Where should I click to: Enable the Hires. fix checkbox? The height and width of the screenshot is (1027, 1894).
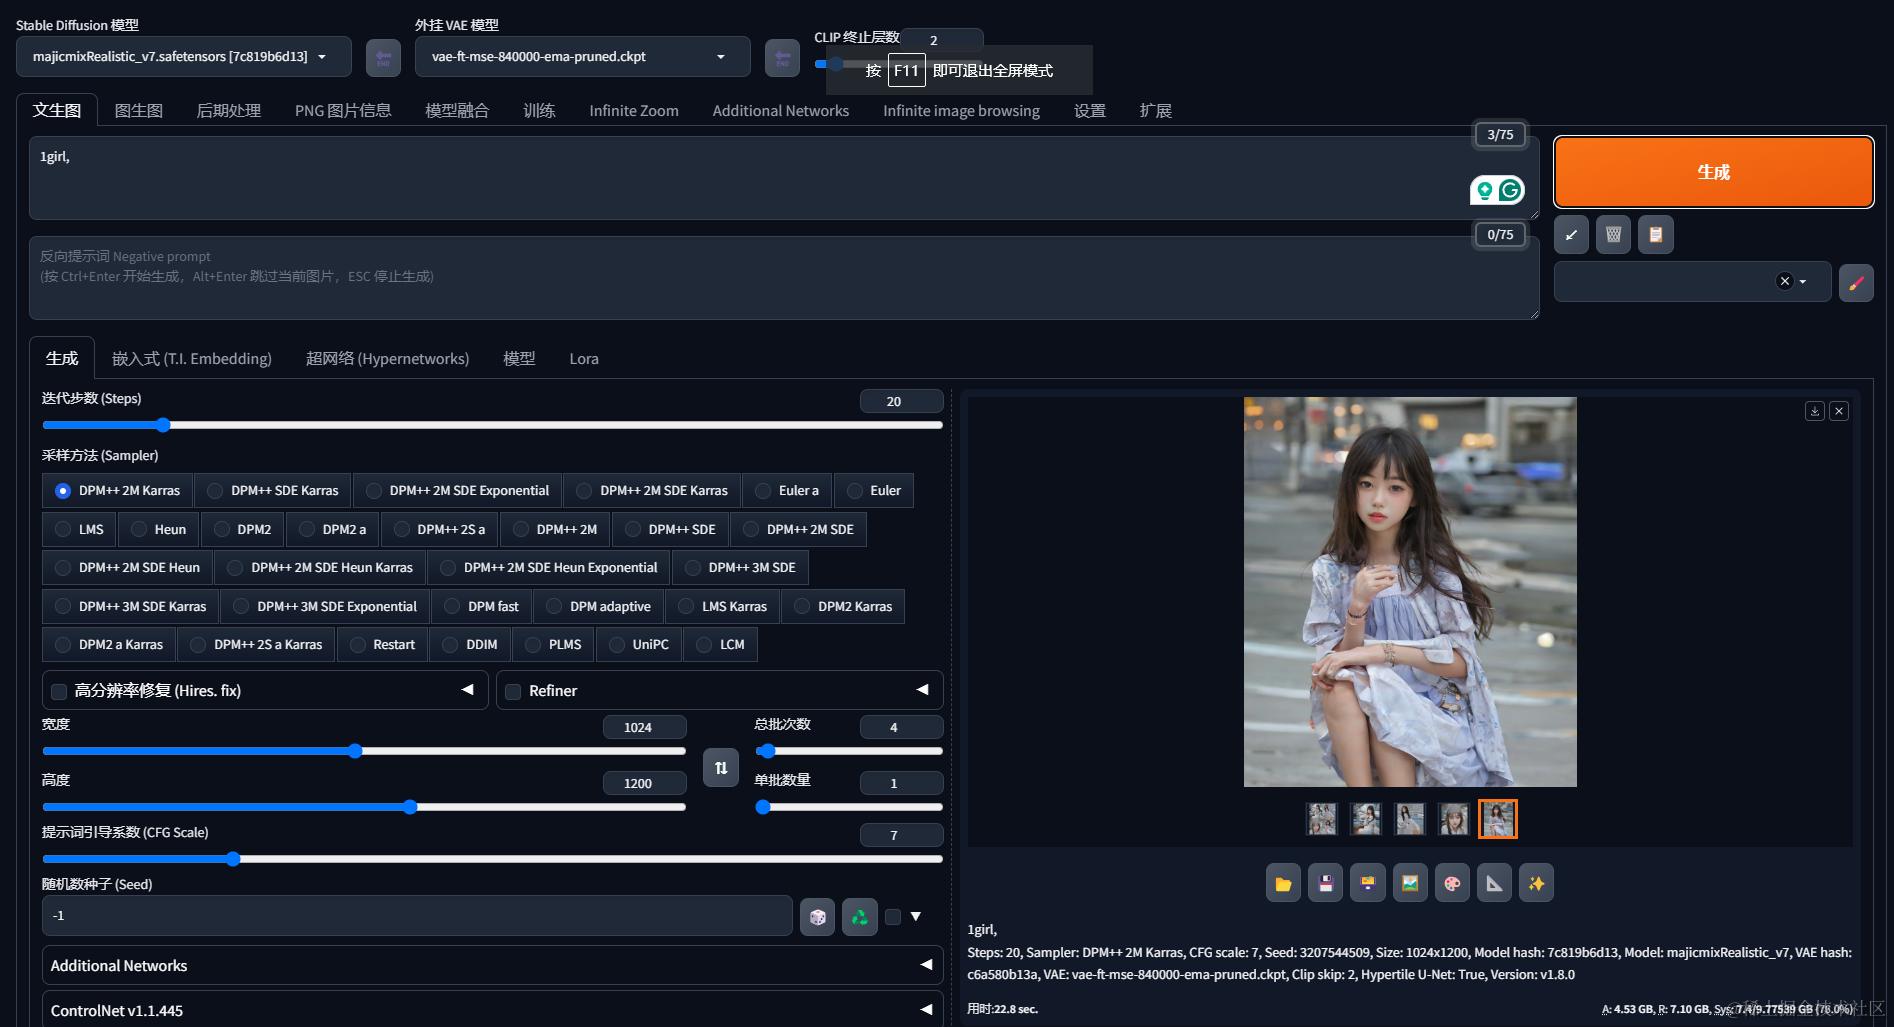coord(59,692)
